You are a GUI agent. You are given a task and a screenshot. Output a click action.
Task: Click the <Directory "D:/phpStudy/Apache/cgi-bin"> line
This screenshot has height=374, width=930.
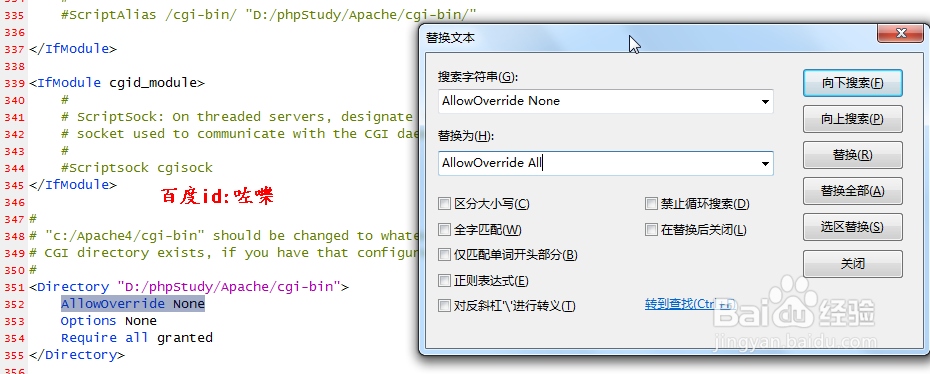pos(189,287)
